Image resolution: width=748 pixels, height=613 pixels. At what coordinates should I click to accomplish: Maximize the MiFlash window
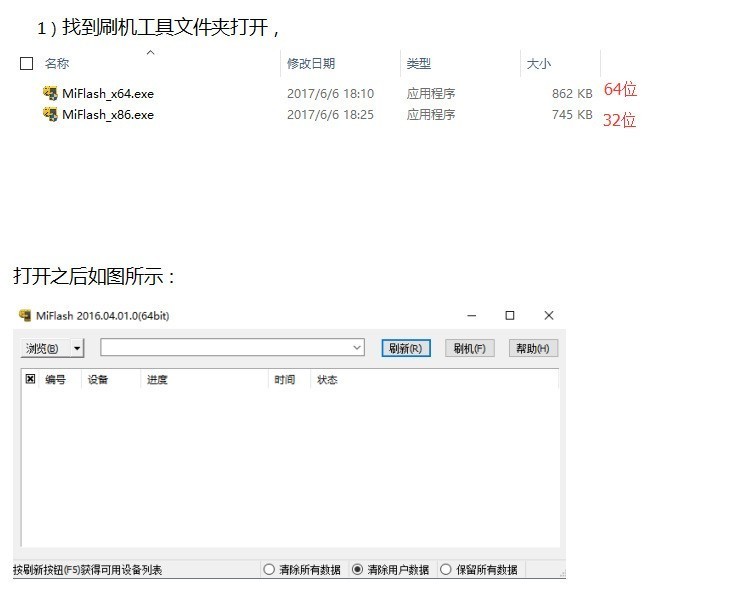510,315
